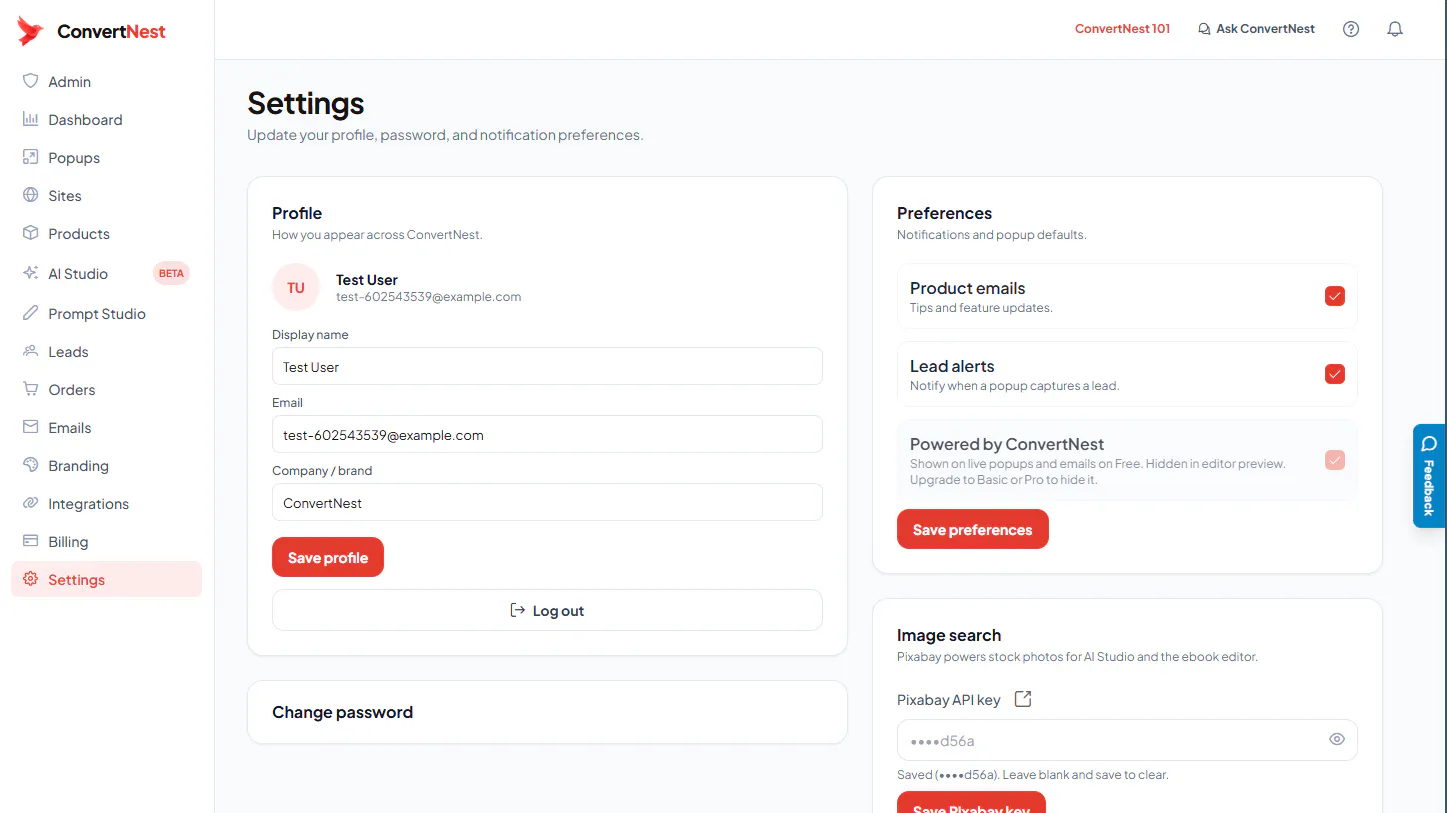Expand the Change password section
1447x813 pixels.
[x=547, y=712]
